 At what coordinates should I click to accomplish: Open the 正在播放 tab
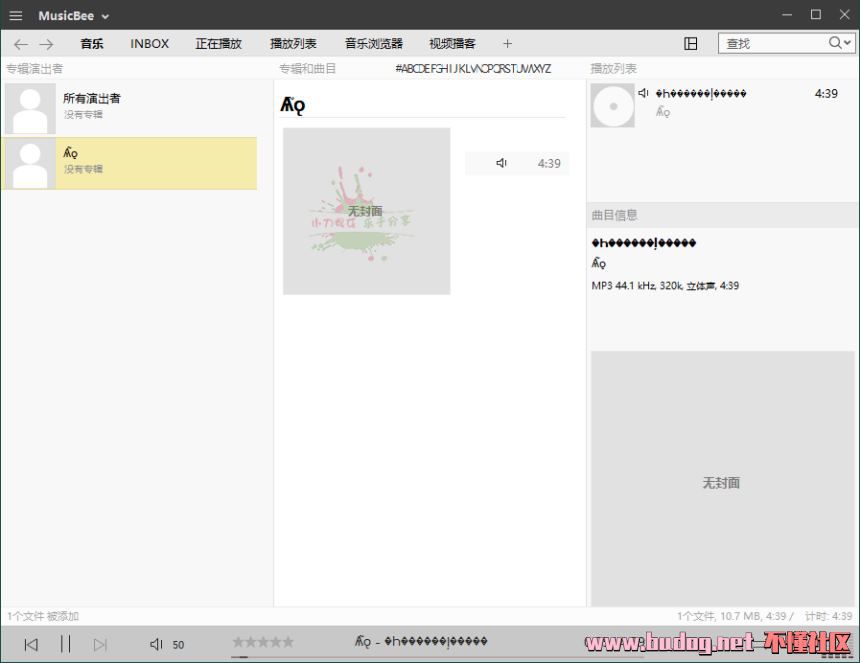[218, 44]
